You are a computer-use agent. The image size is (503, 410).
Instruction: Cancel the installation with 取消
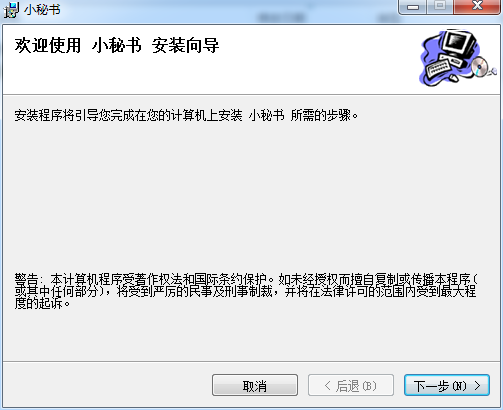[x=255, y=385]
